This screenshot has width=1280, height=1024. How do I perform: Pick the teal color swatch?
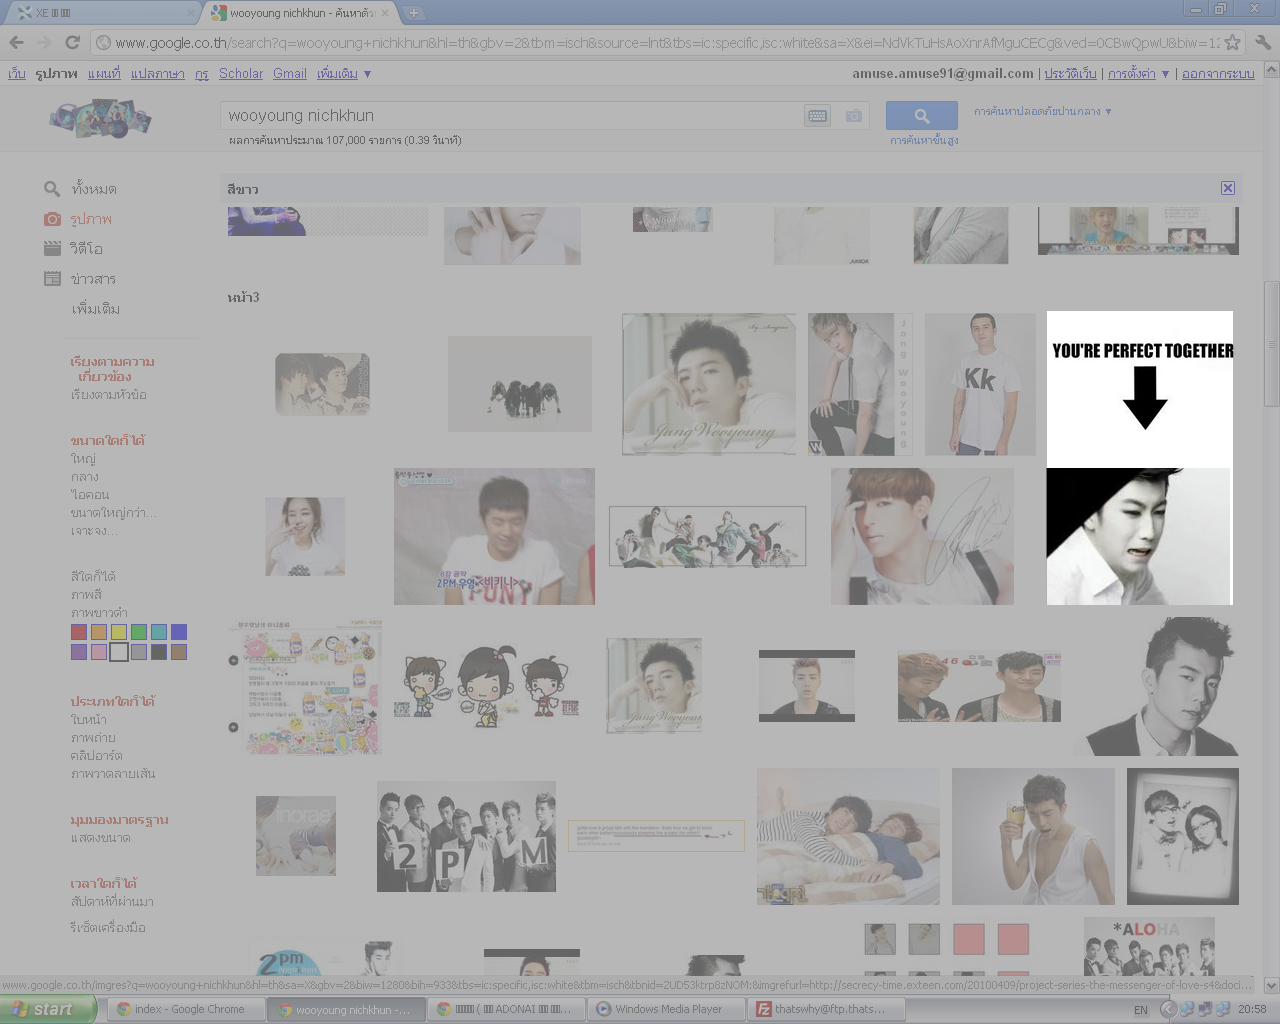(159, 632)
